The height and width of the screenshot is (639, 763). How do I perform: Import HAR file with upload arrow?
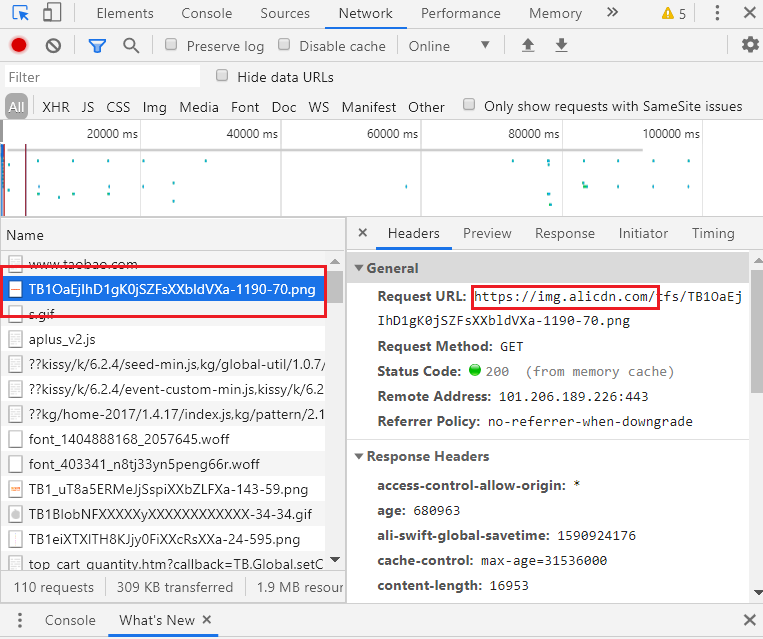(x=528, y=46)
